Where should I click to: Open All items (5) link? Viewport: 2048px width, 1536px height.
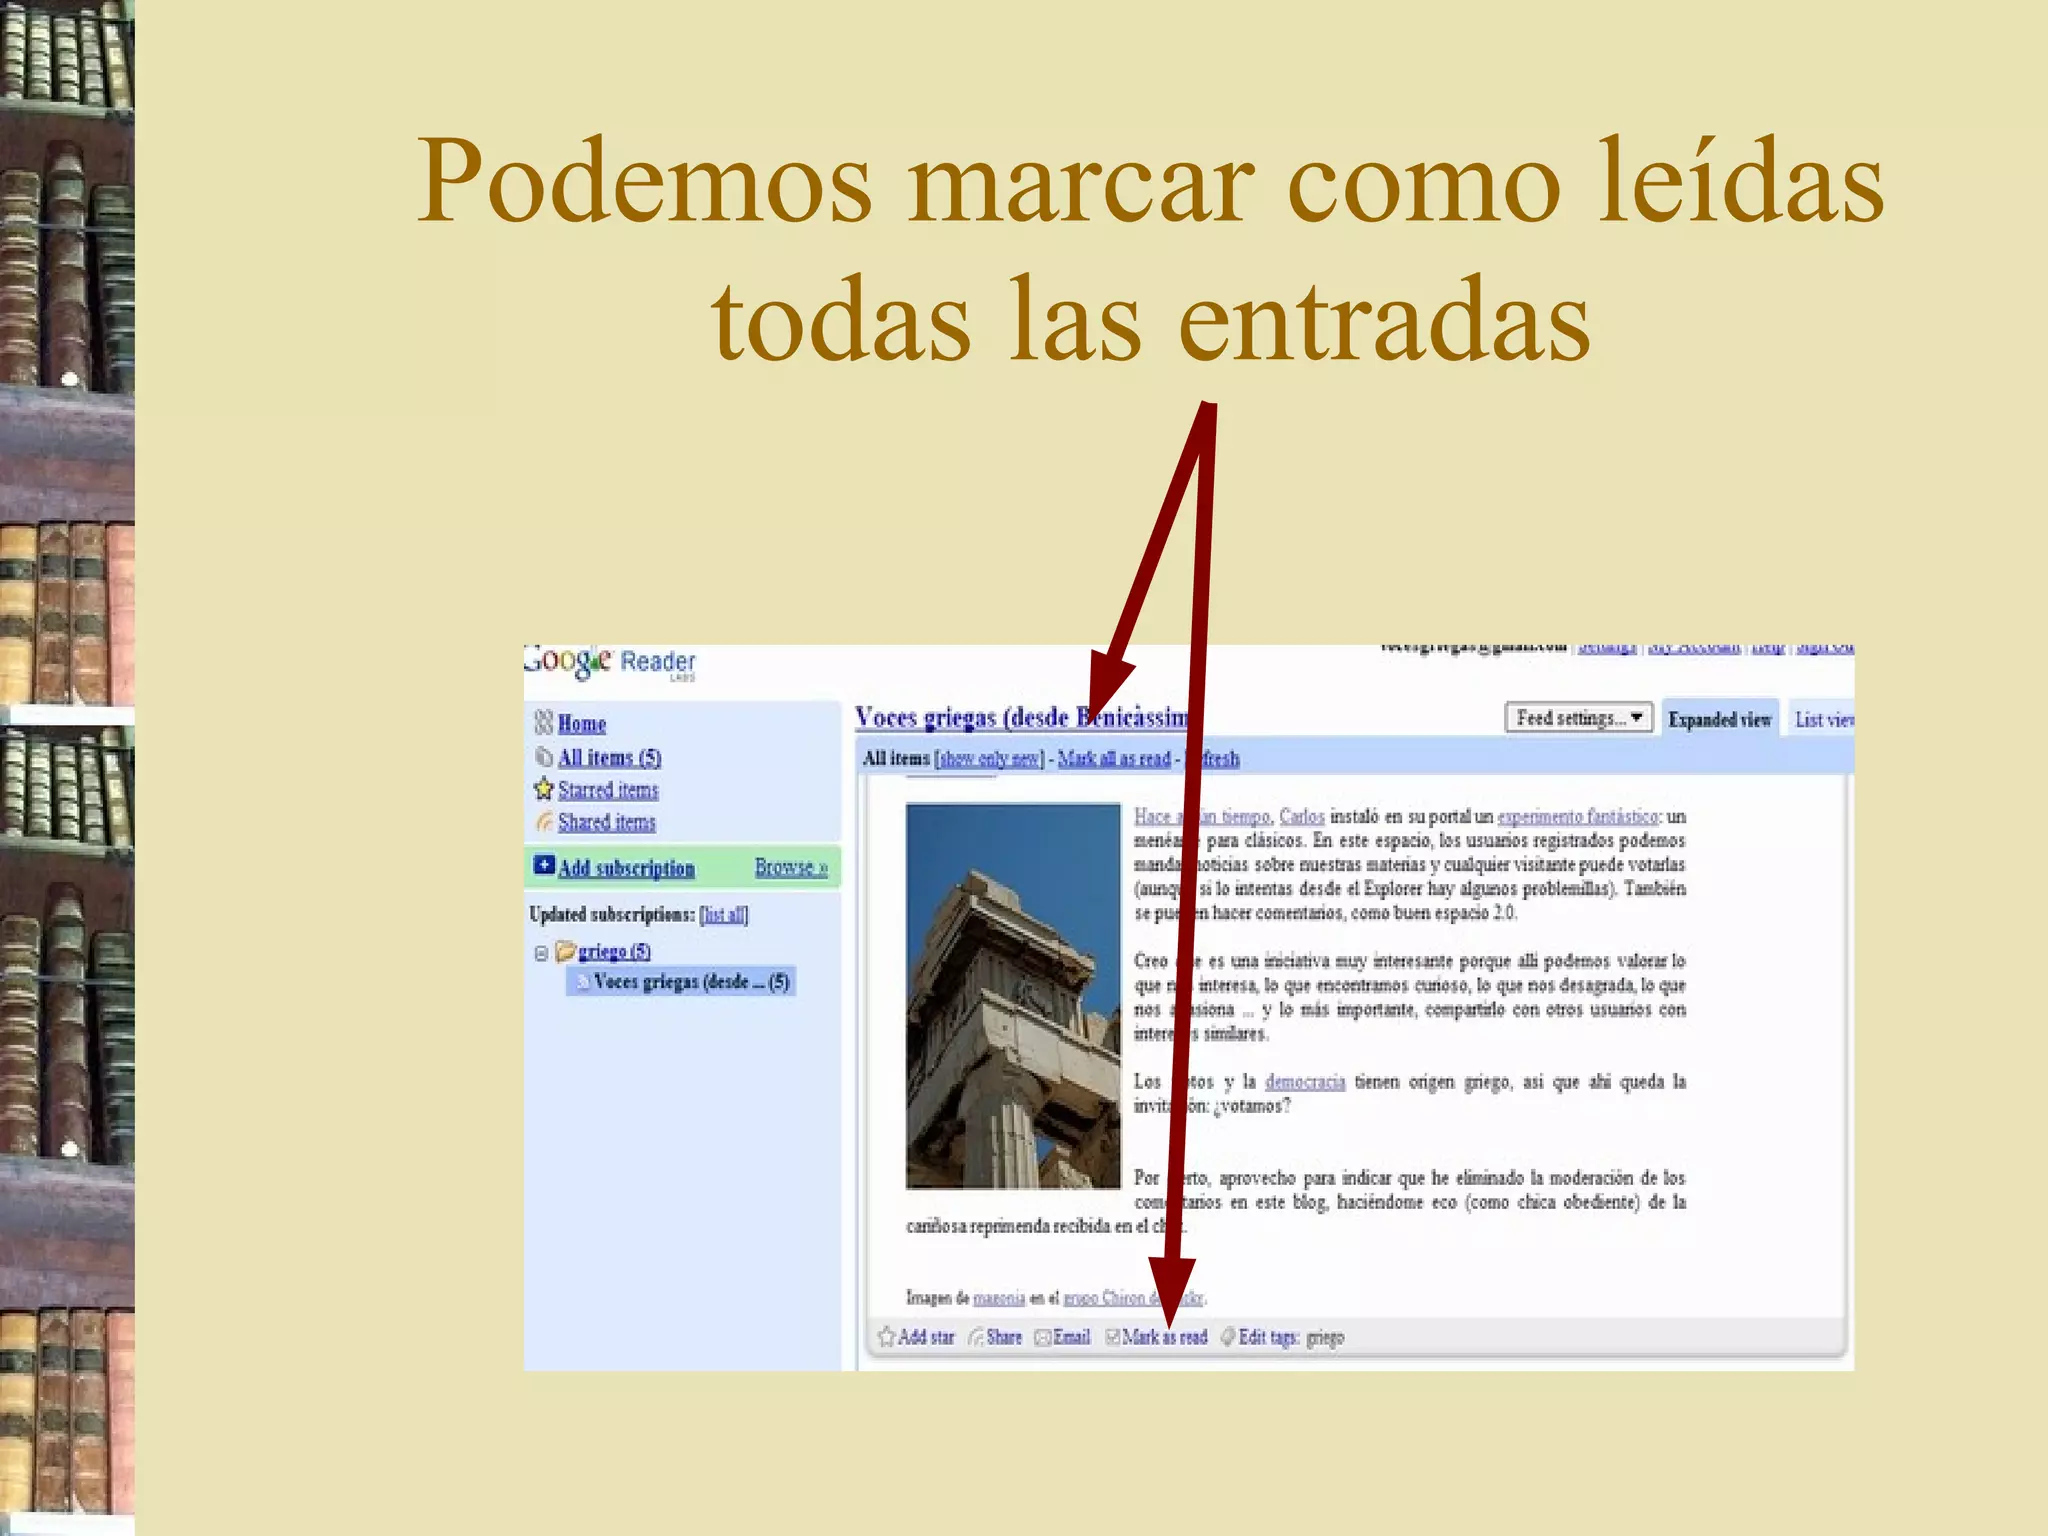click(x=610, y=757)
